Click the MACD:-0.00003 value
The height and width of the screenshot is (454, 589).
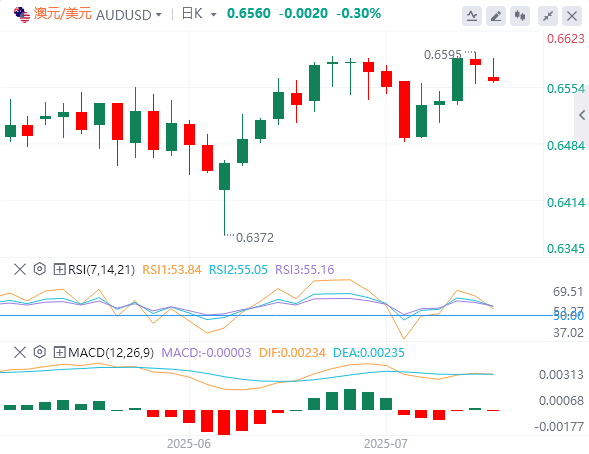pyautogui.click(x=206, y=353)
